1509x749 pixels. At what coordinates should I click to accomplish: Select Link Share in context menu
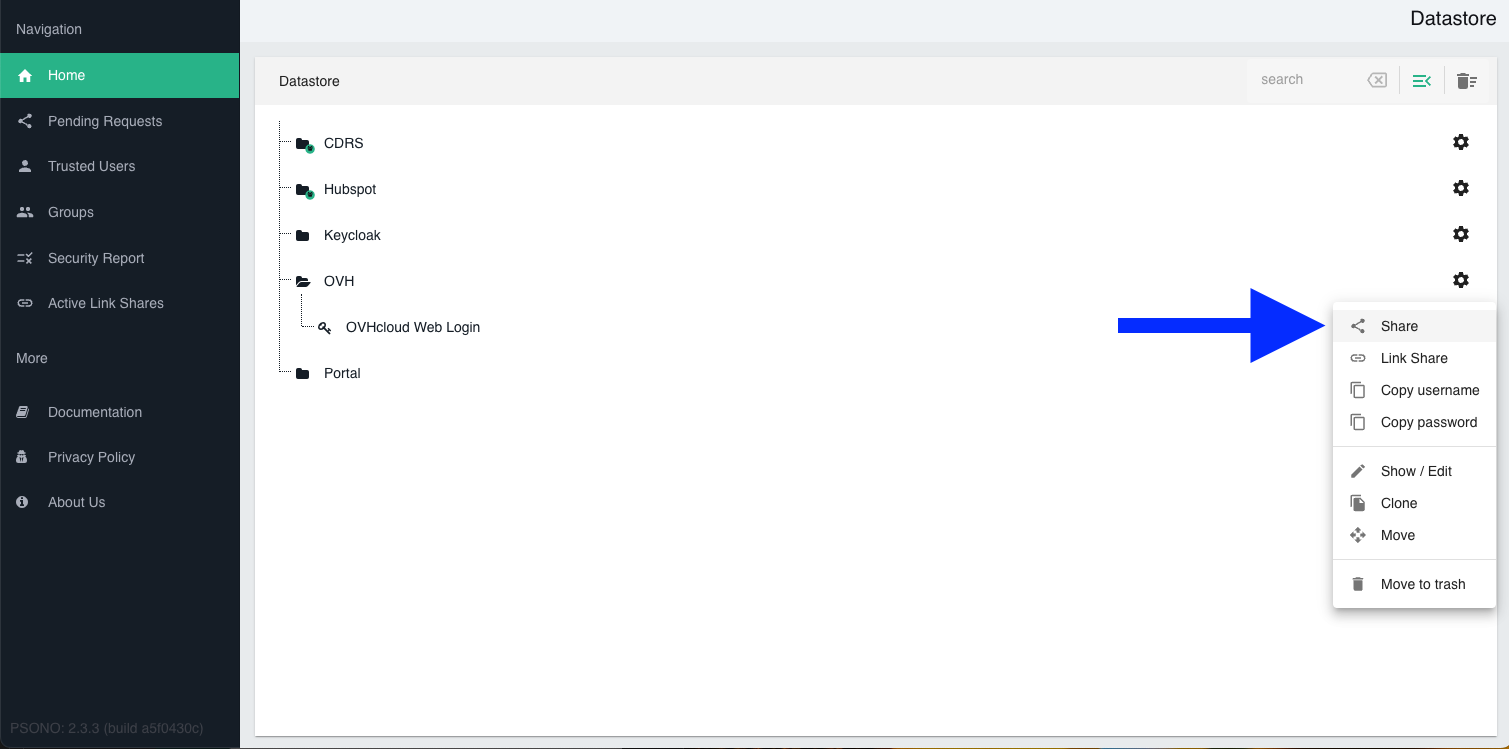pyautogui.click(x=1413, y=358)
